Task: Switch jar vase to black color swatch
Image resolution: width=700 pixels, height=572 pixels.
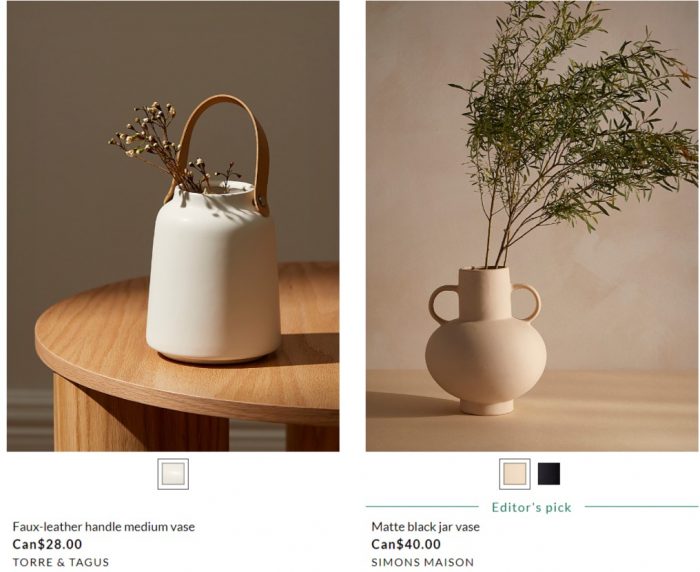Action: click(x=549, y=474)
